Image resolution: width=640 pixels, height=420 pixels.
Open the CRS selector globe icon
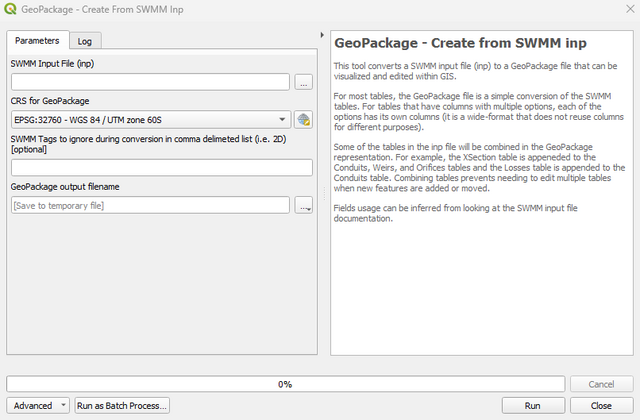[303, 120]
